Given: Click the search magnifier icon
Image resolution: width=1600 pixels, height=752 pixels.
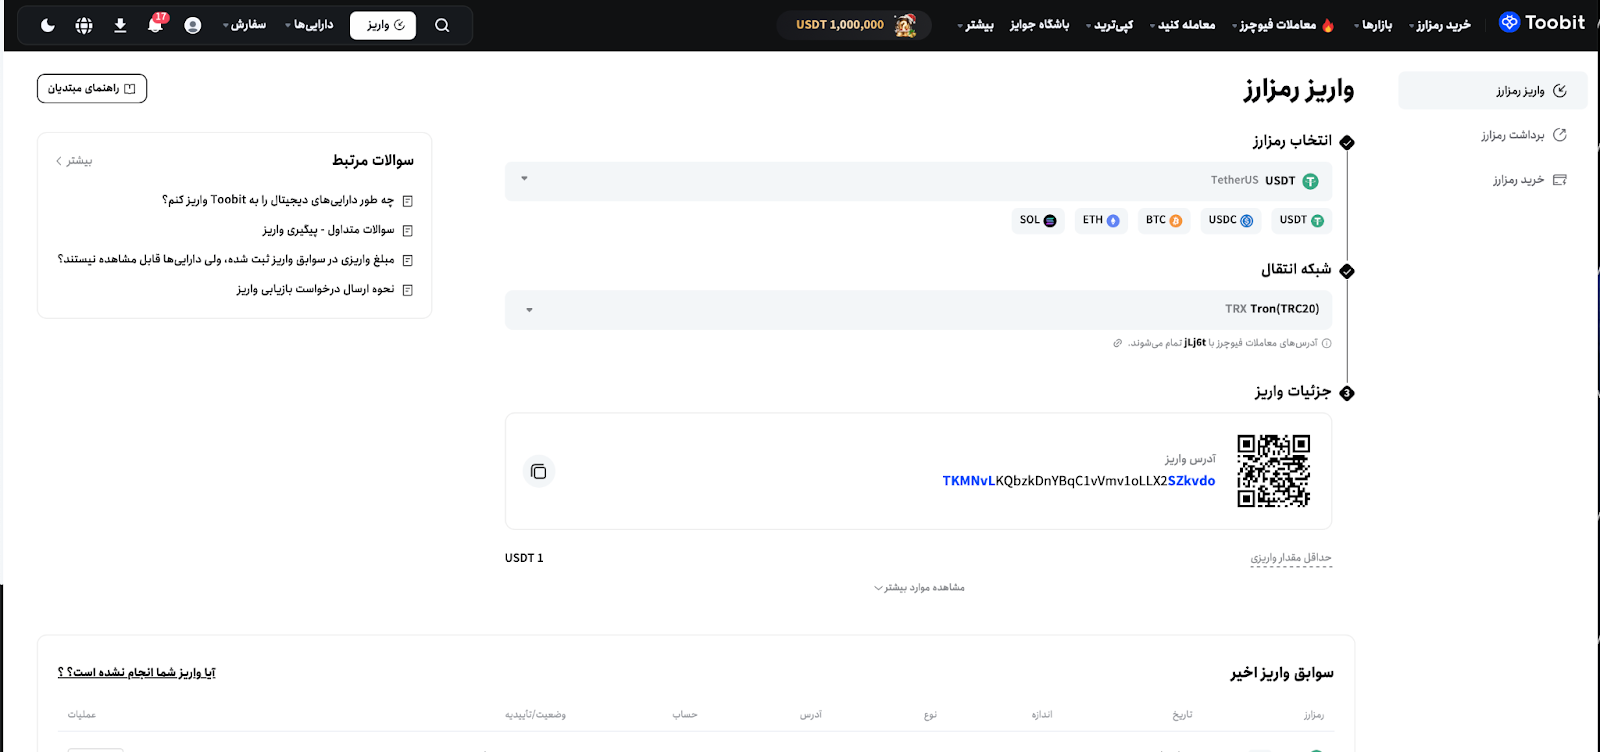Looking at the screenshot, I should (x=442, y=25).
